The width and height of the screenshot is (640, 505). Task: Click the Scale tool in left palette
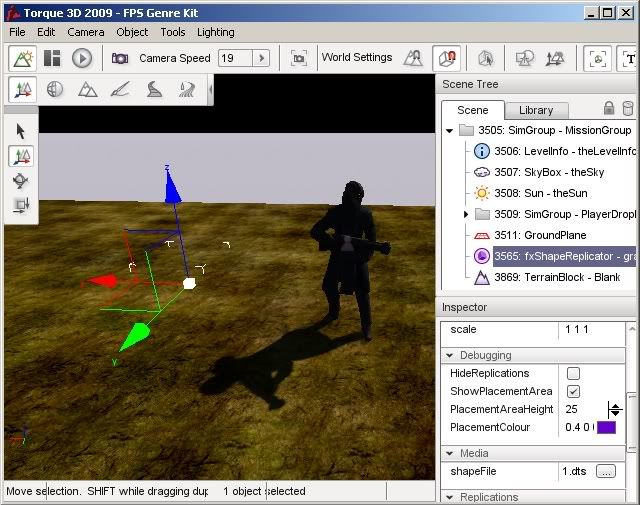click(22, 206)
